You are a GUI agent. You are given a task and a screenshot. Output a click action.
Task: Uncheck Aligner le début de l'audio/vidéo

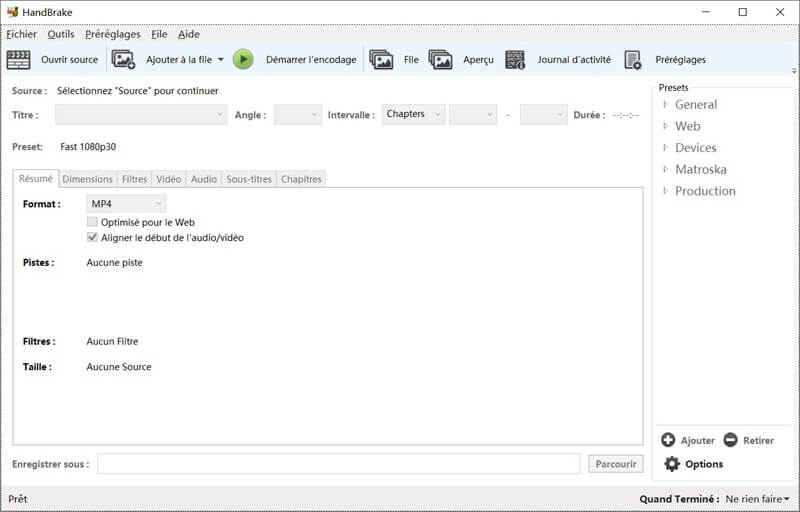[92, 237]
